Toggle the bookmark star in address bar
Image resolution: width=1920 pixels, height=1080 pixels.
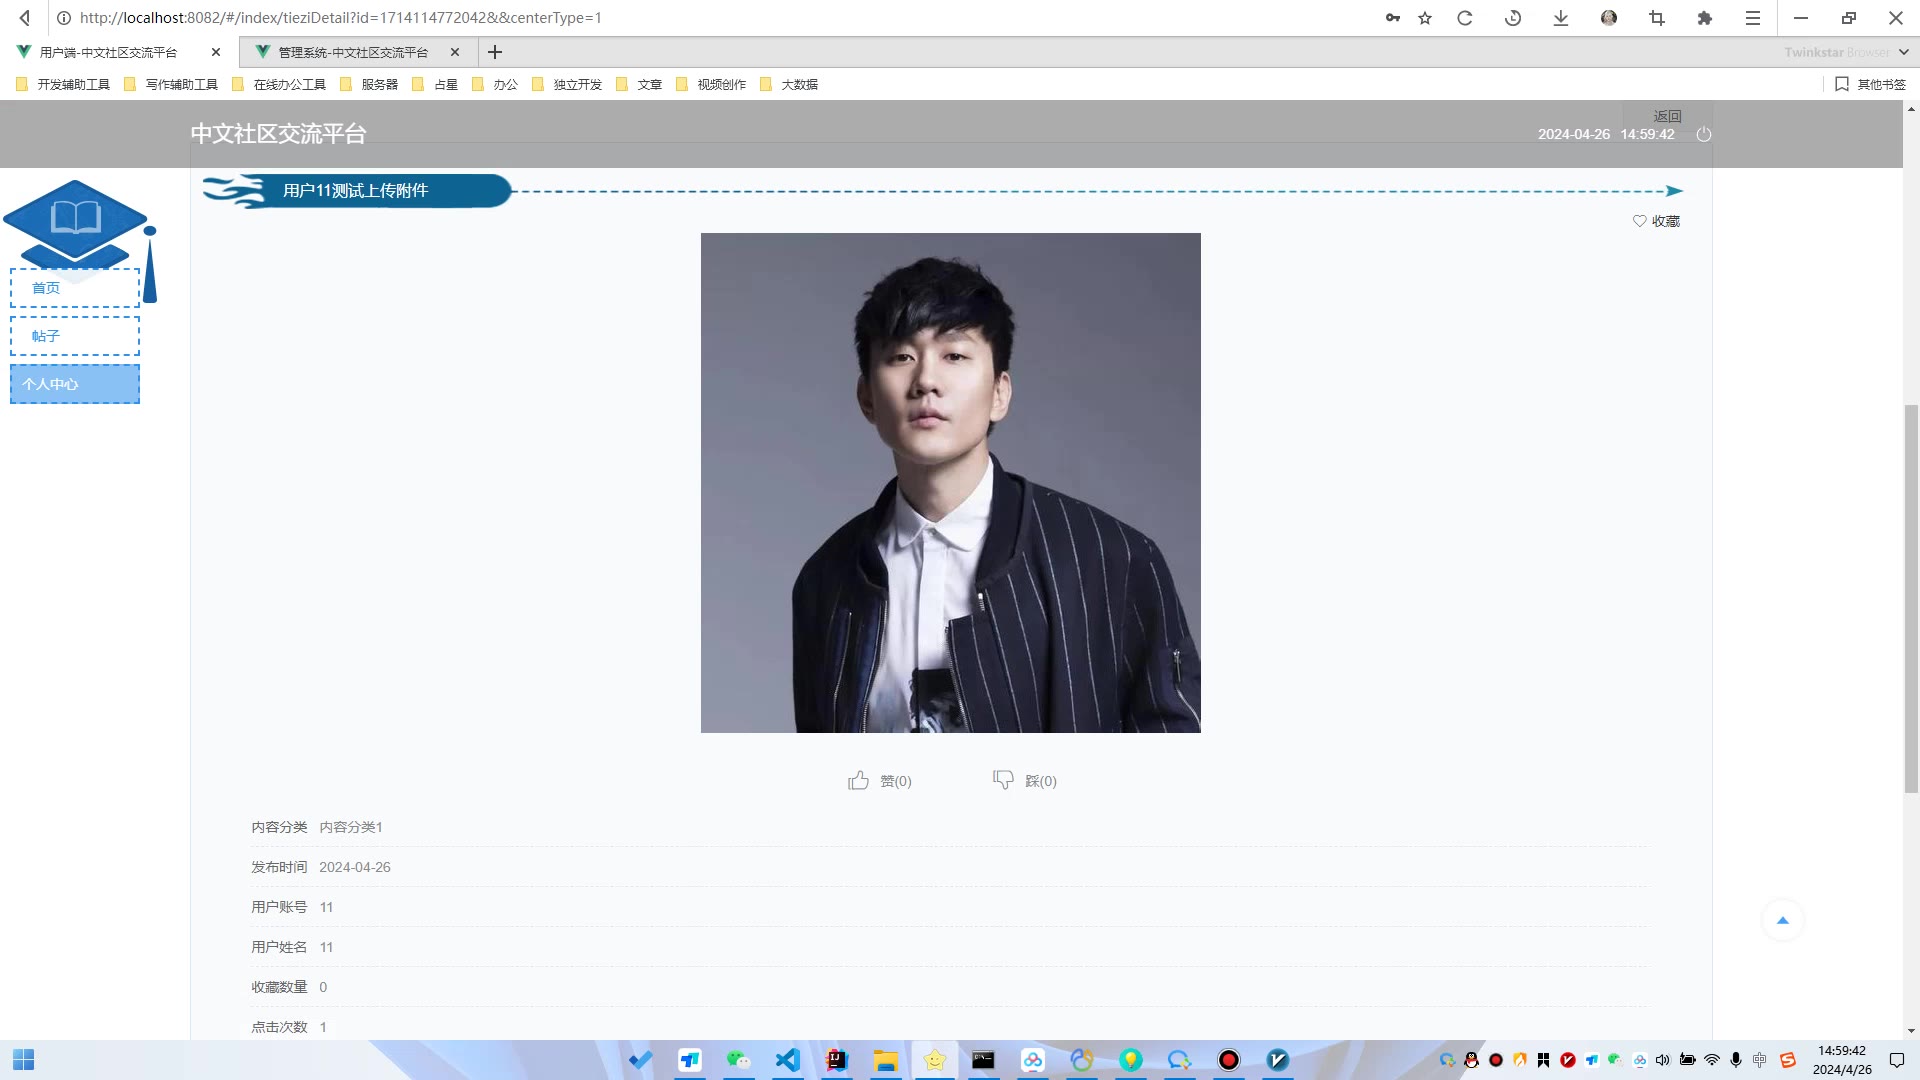(1425, 18)
